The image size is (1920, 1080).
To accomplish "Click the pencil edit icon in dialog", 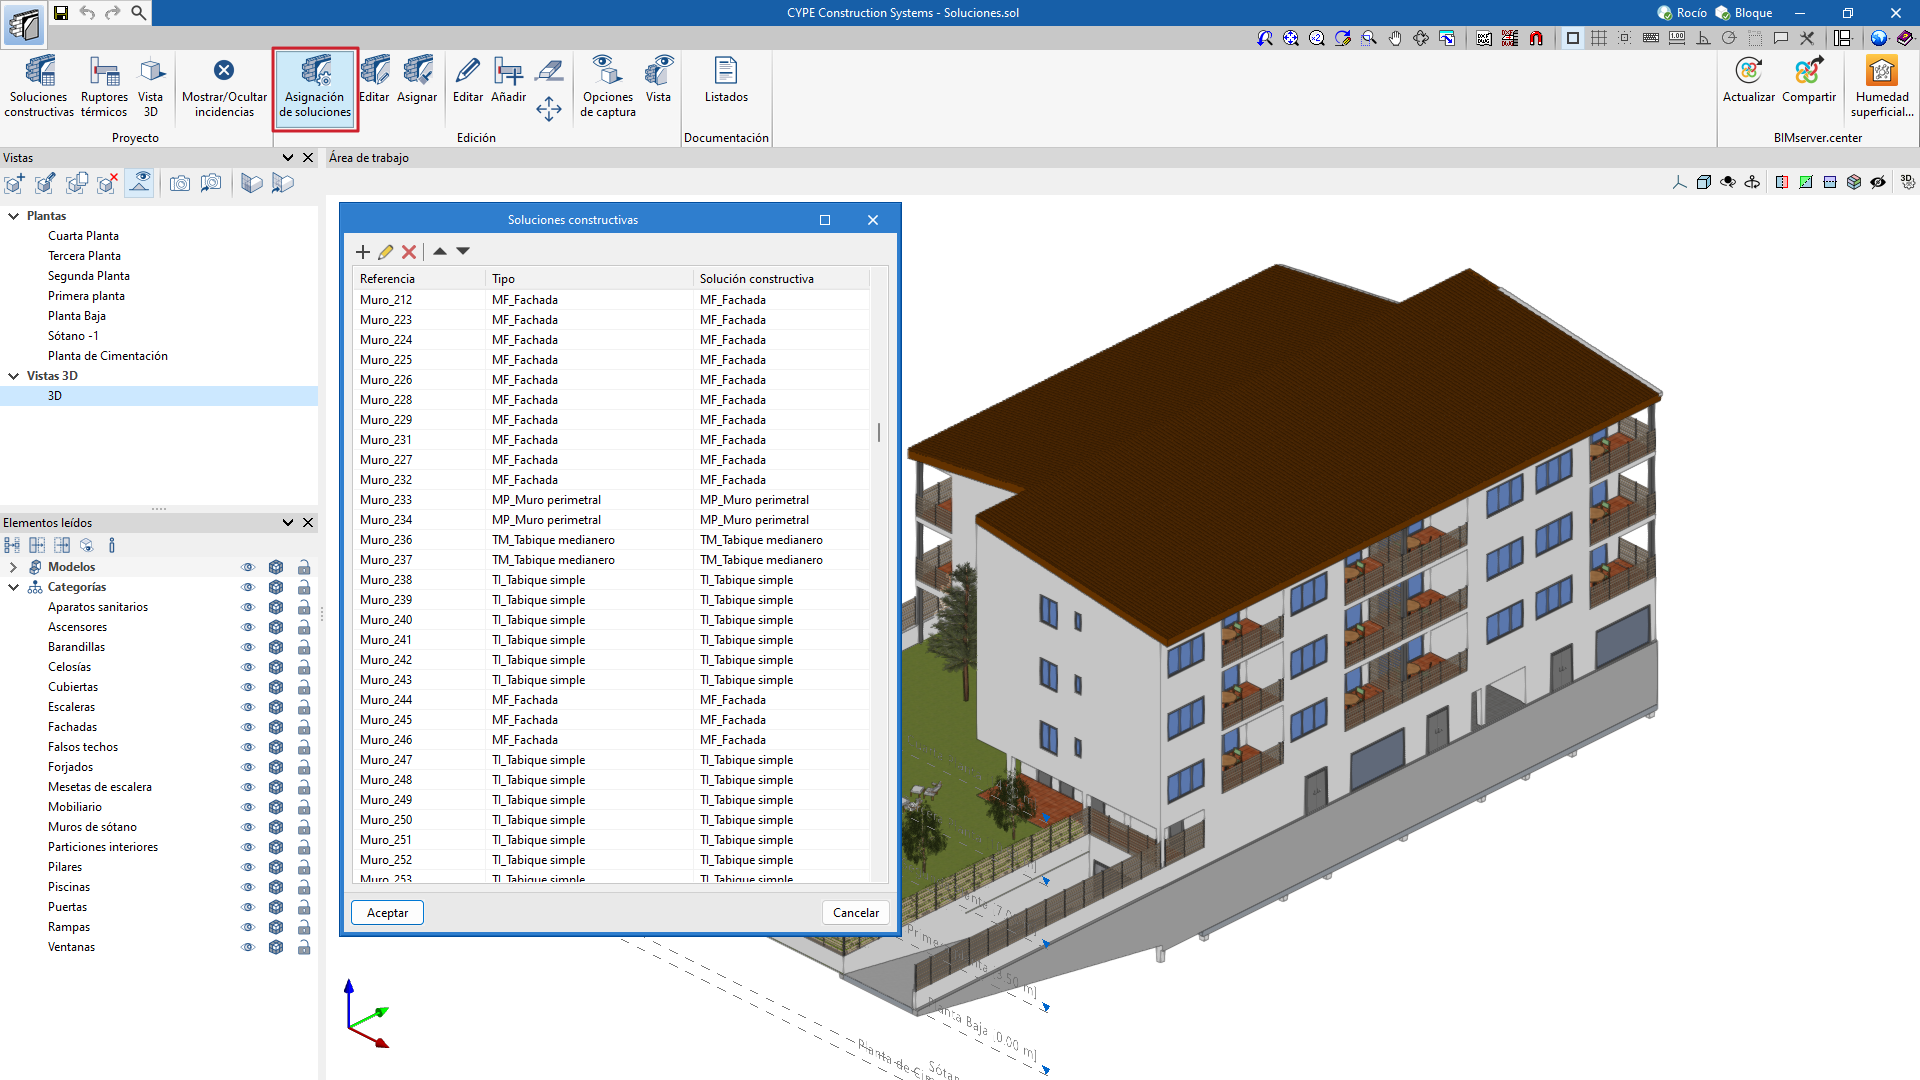I will 386,252.
